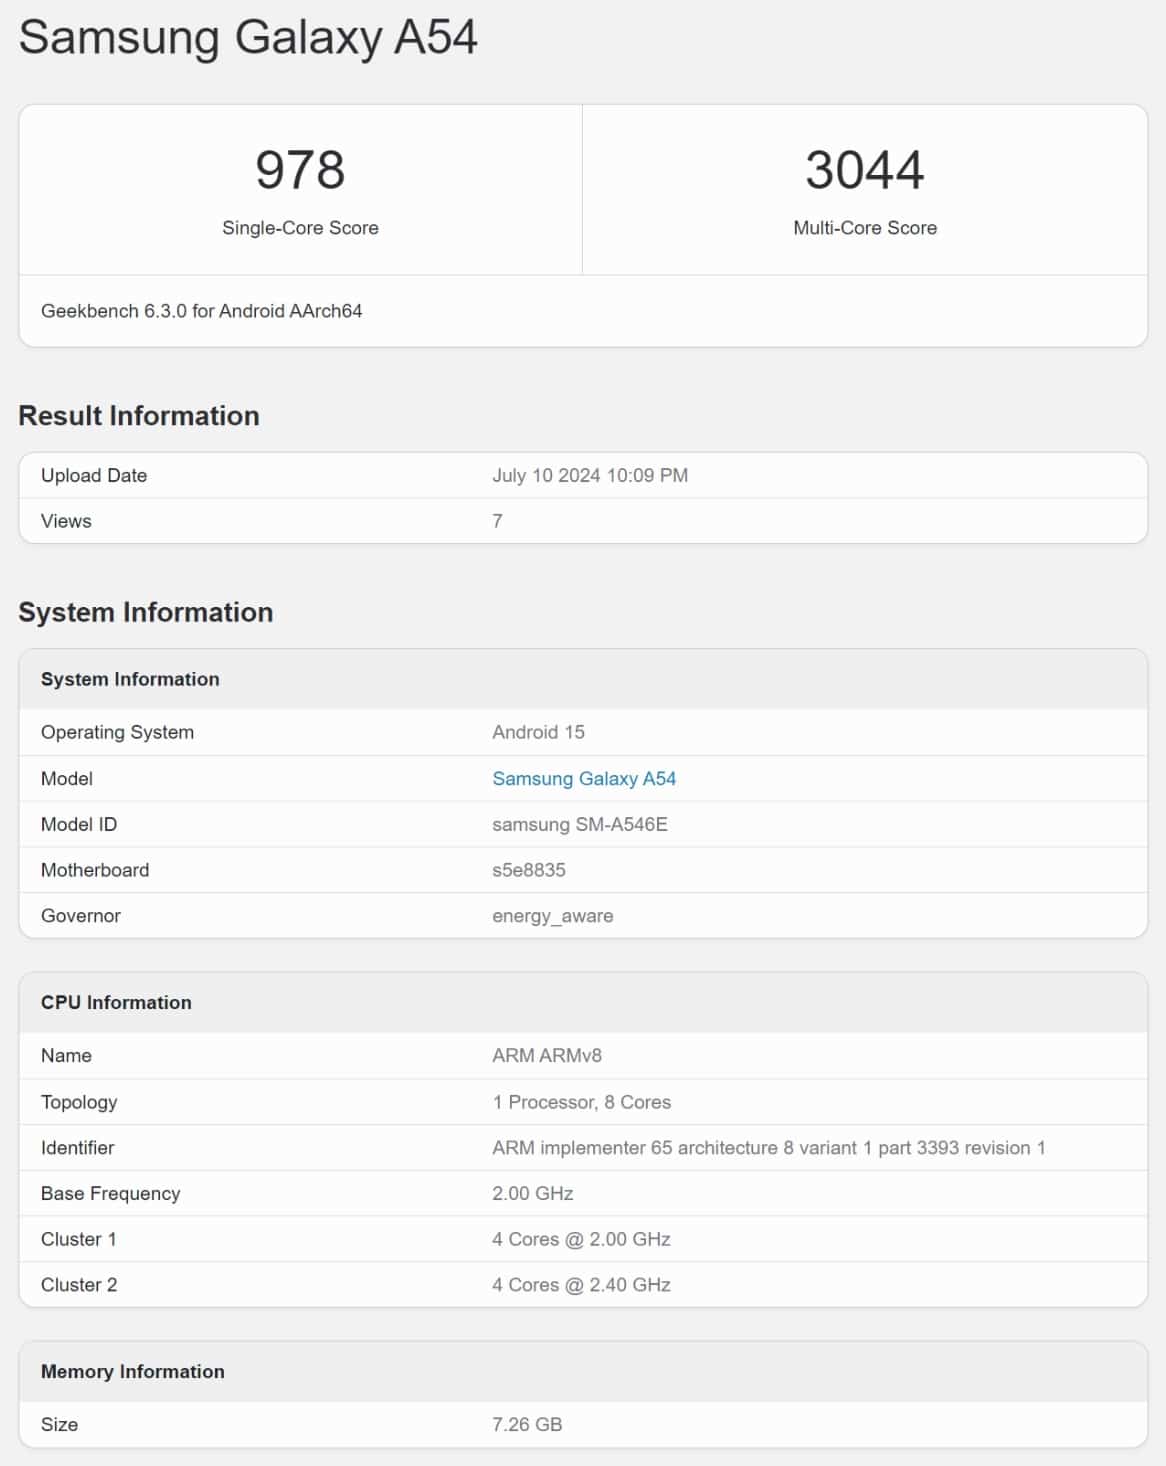Select the 4 Cores @ 2.40 GHz value
The image size is (1166, 1466).
coord(582,1285)
